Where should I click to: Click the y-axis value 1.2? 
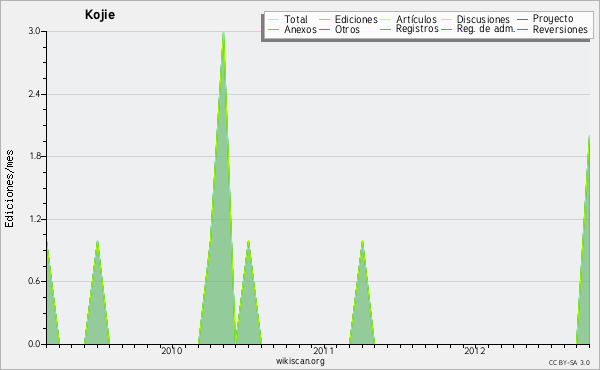34,219
